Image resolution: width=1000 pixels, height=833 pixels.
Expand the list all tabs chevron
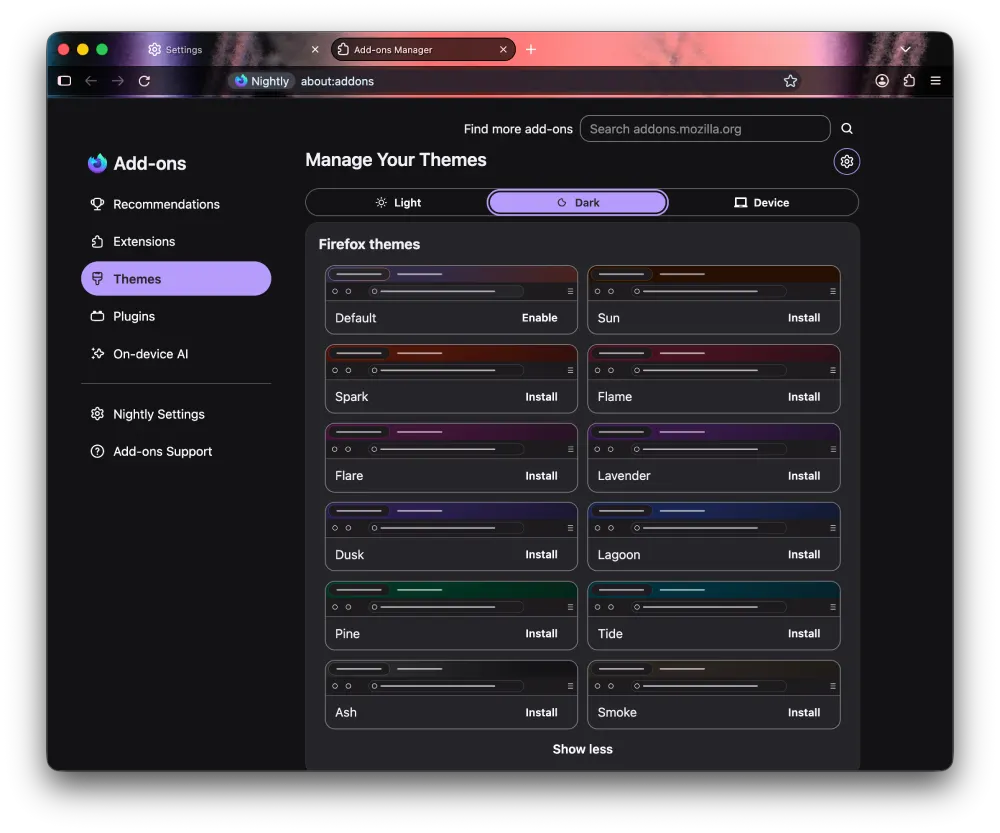point(906,49)
